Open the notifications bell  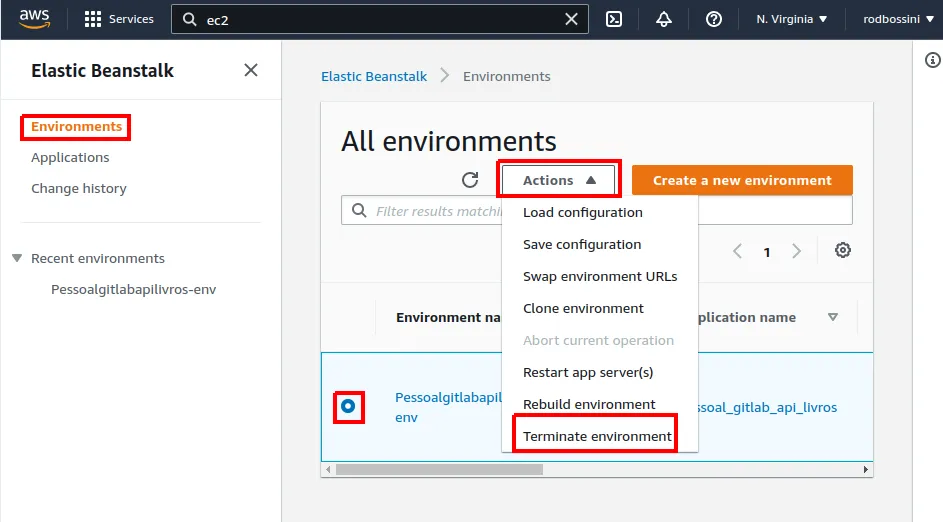pyautogui.click(x=664, y=19)
